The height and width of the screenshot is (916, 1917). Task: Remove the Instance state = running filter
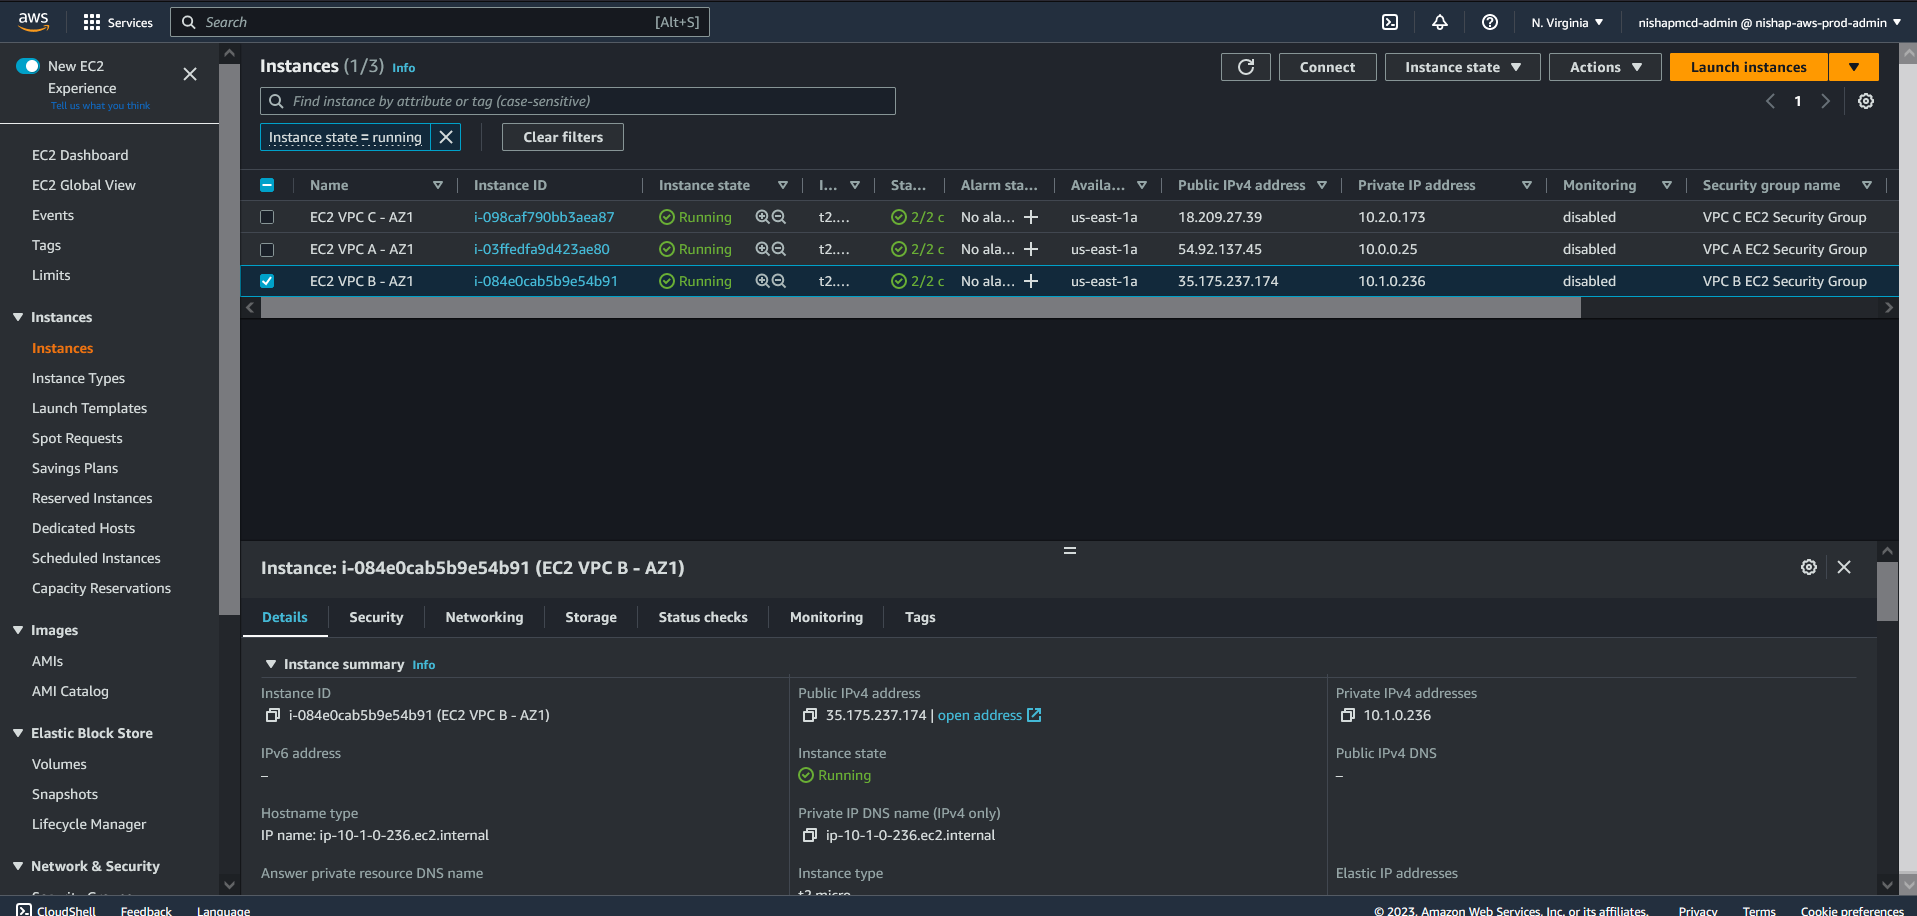pos(446,137)
